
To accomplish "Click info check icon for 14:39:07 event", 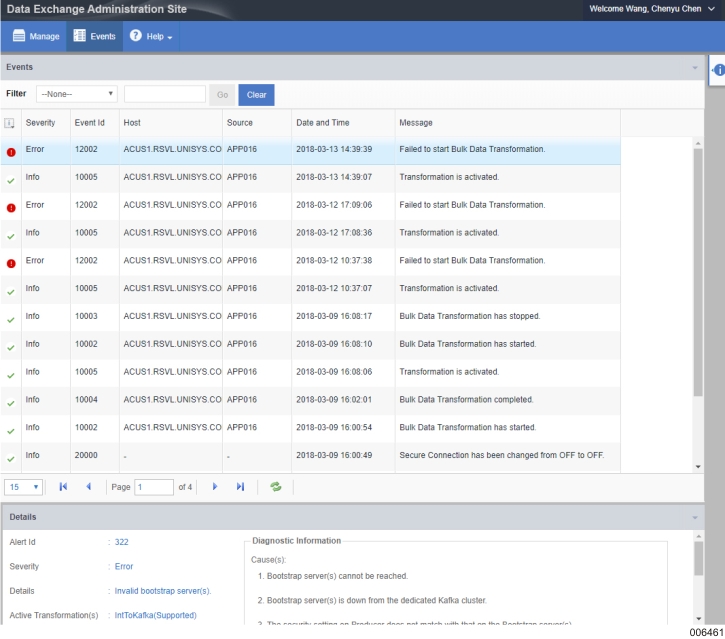I will (11, 181).
